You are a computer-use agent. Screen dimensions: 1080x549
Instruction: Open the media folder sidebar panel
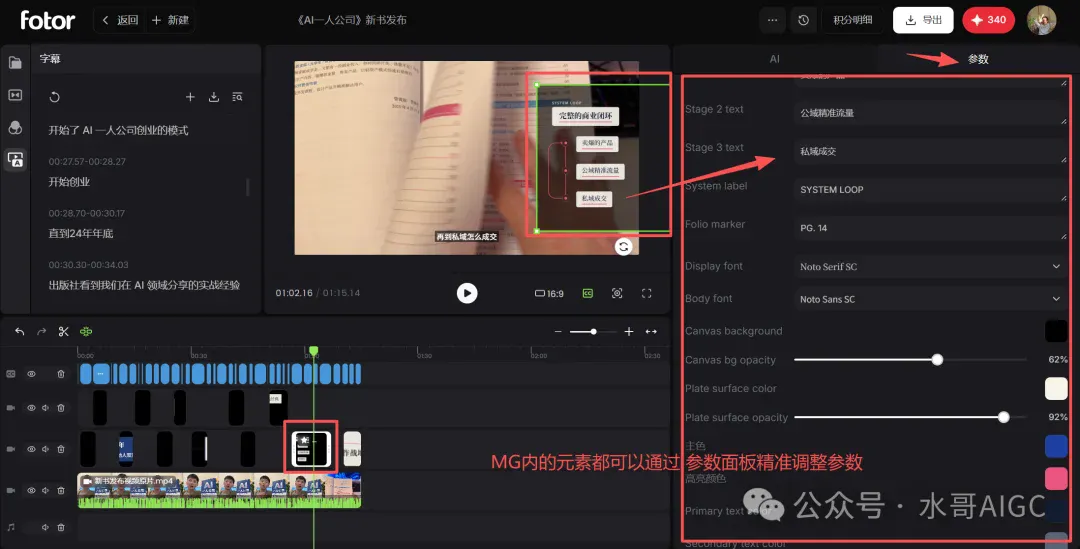coord(15,63)
